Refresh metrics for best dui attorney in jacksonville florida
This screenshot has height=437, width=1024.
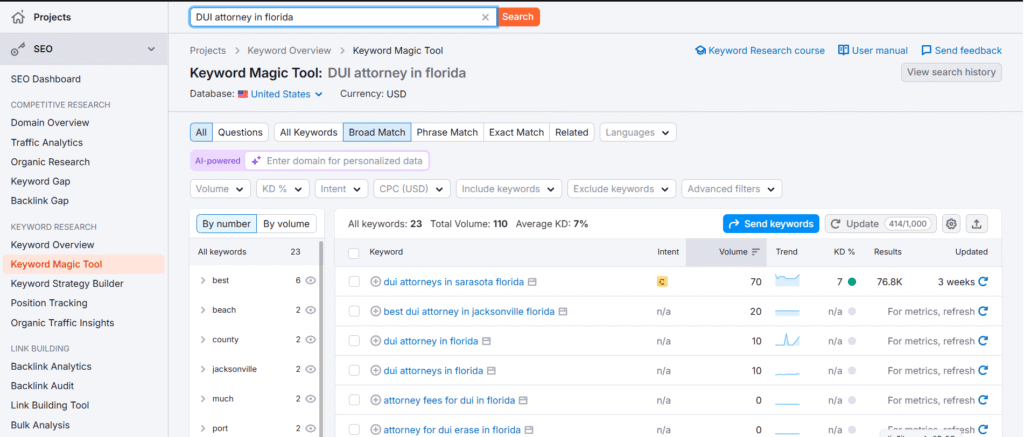point(983,312)
